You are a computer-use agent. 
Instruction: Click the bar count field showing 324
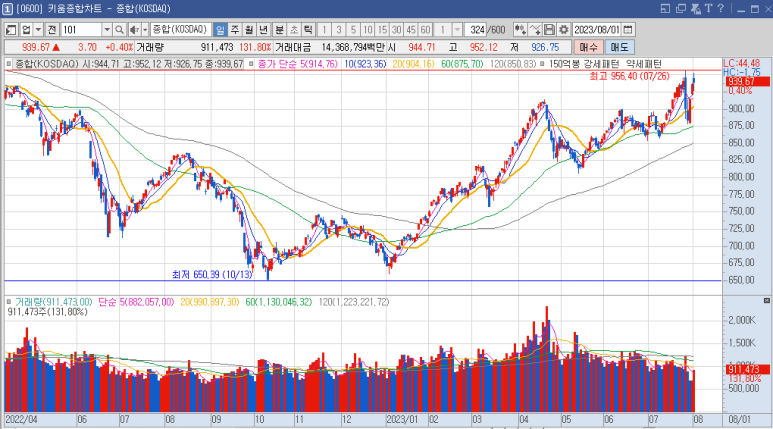(x=476, y=30)
